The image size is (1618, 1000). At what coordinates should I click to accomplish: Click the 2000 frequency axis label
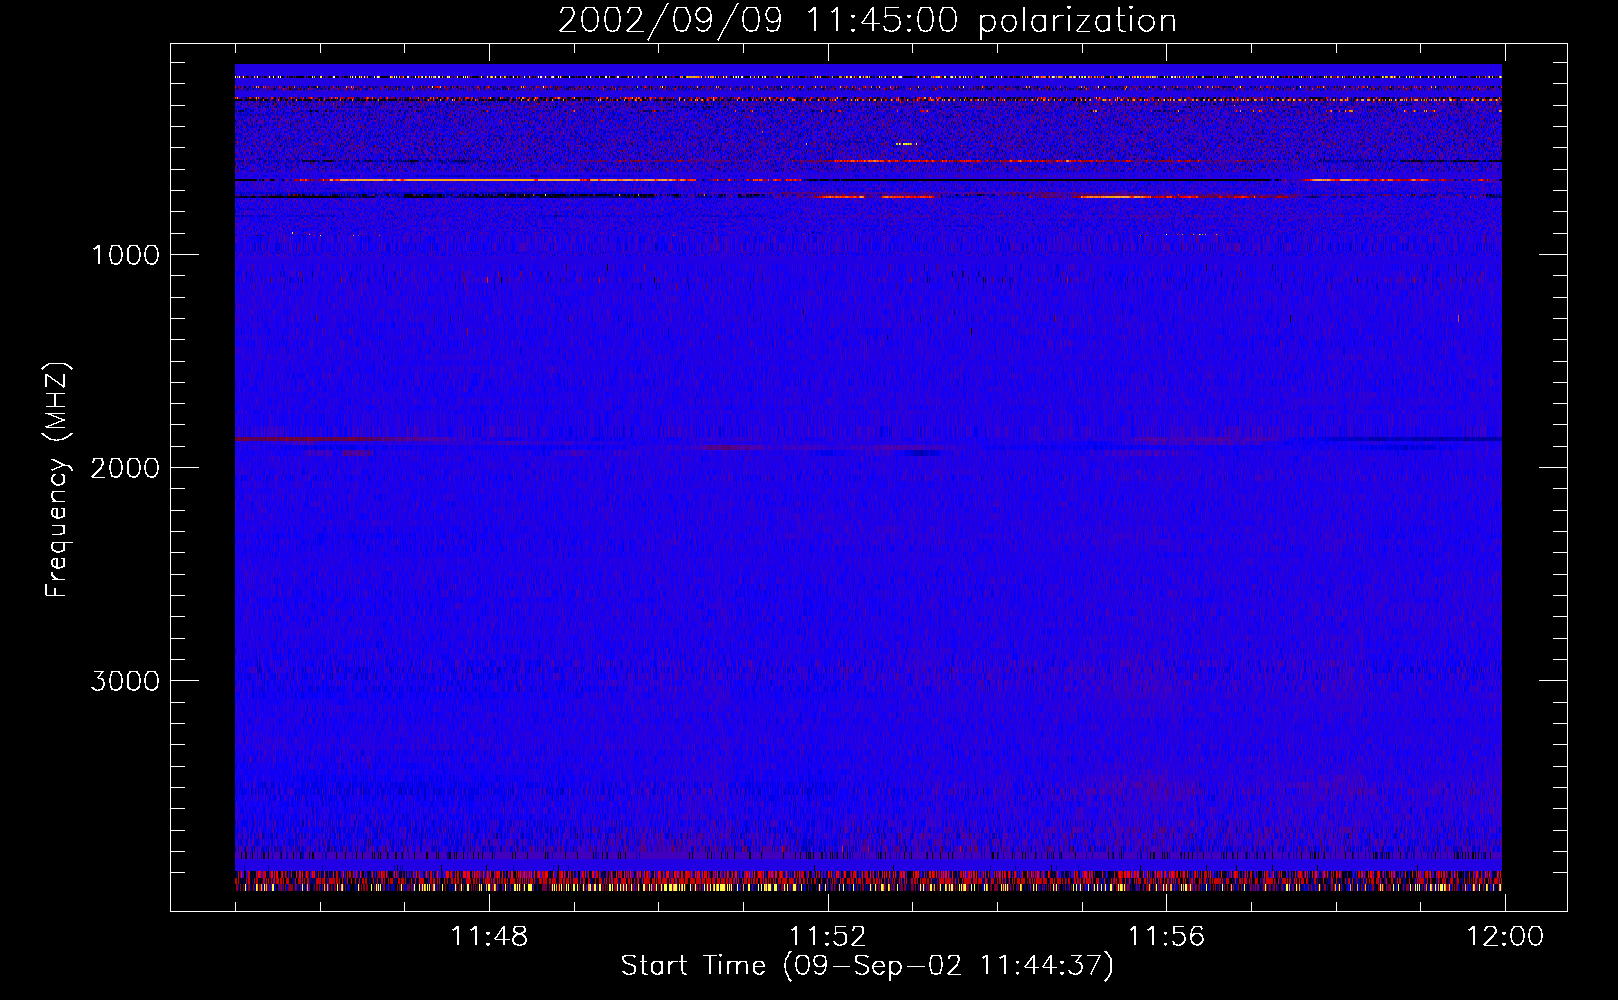(125, 468)
